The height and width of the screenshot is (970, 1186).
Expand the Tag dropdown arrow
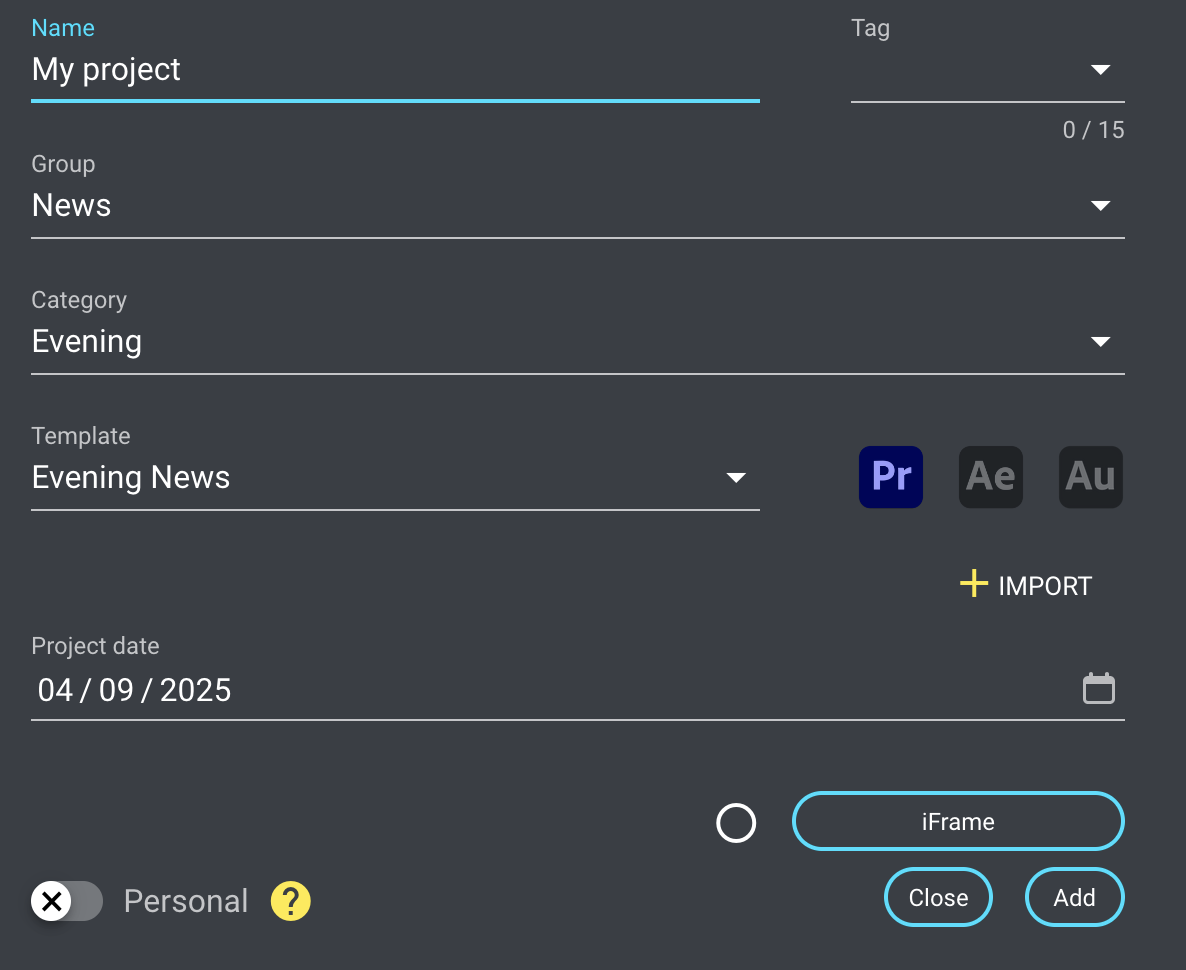(1100, 70)
